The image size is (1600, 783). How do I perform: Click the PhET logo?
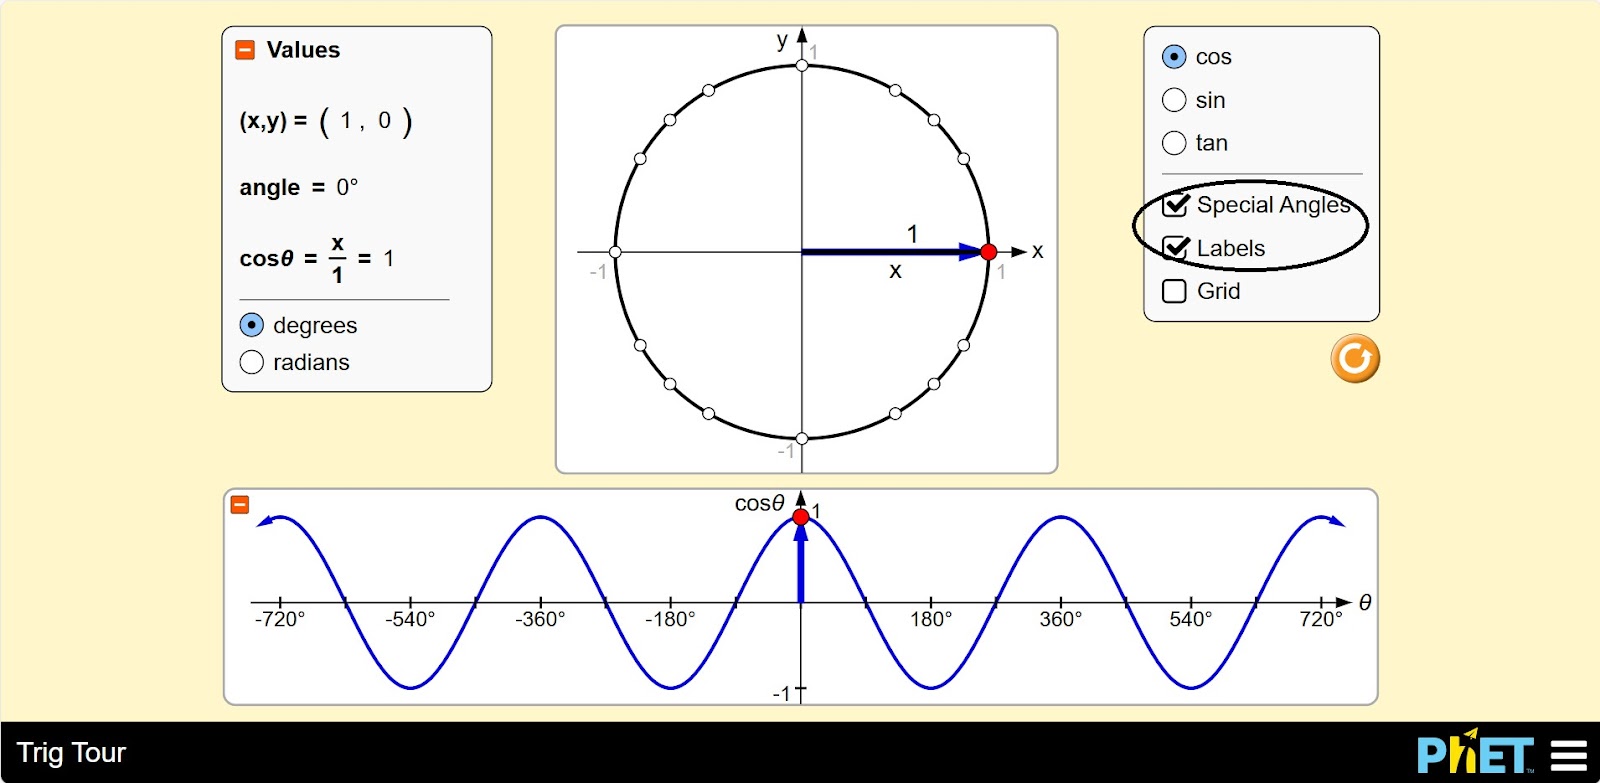click(x=1474, y=754)
